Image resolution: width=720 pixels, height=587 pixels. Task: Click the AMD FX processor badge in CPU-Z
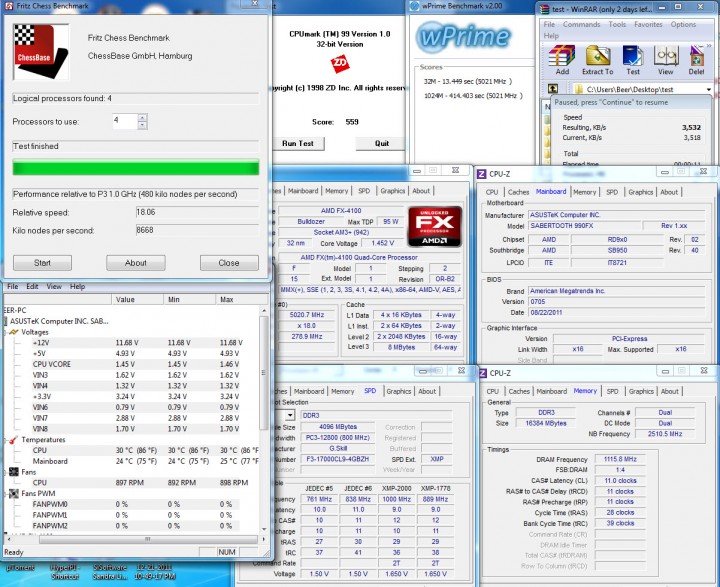tap(434, 226)
